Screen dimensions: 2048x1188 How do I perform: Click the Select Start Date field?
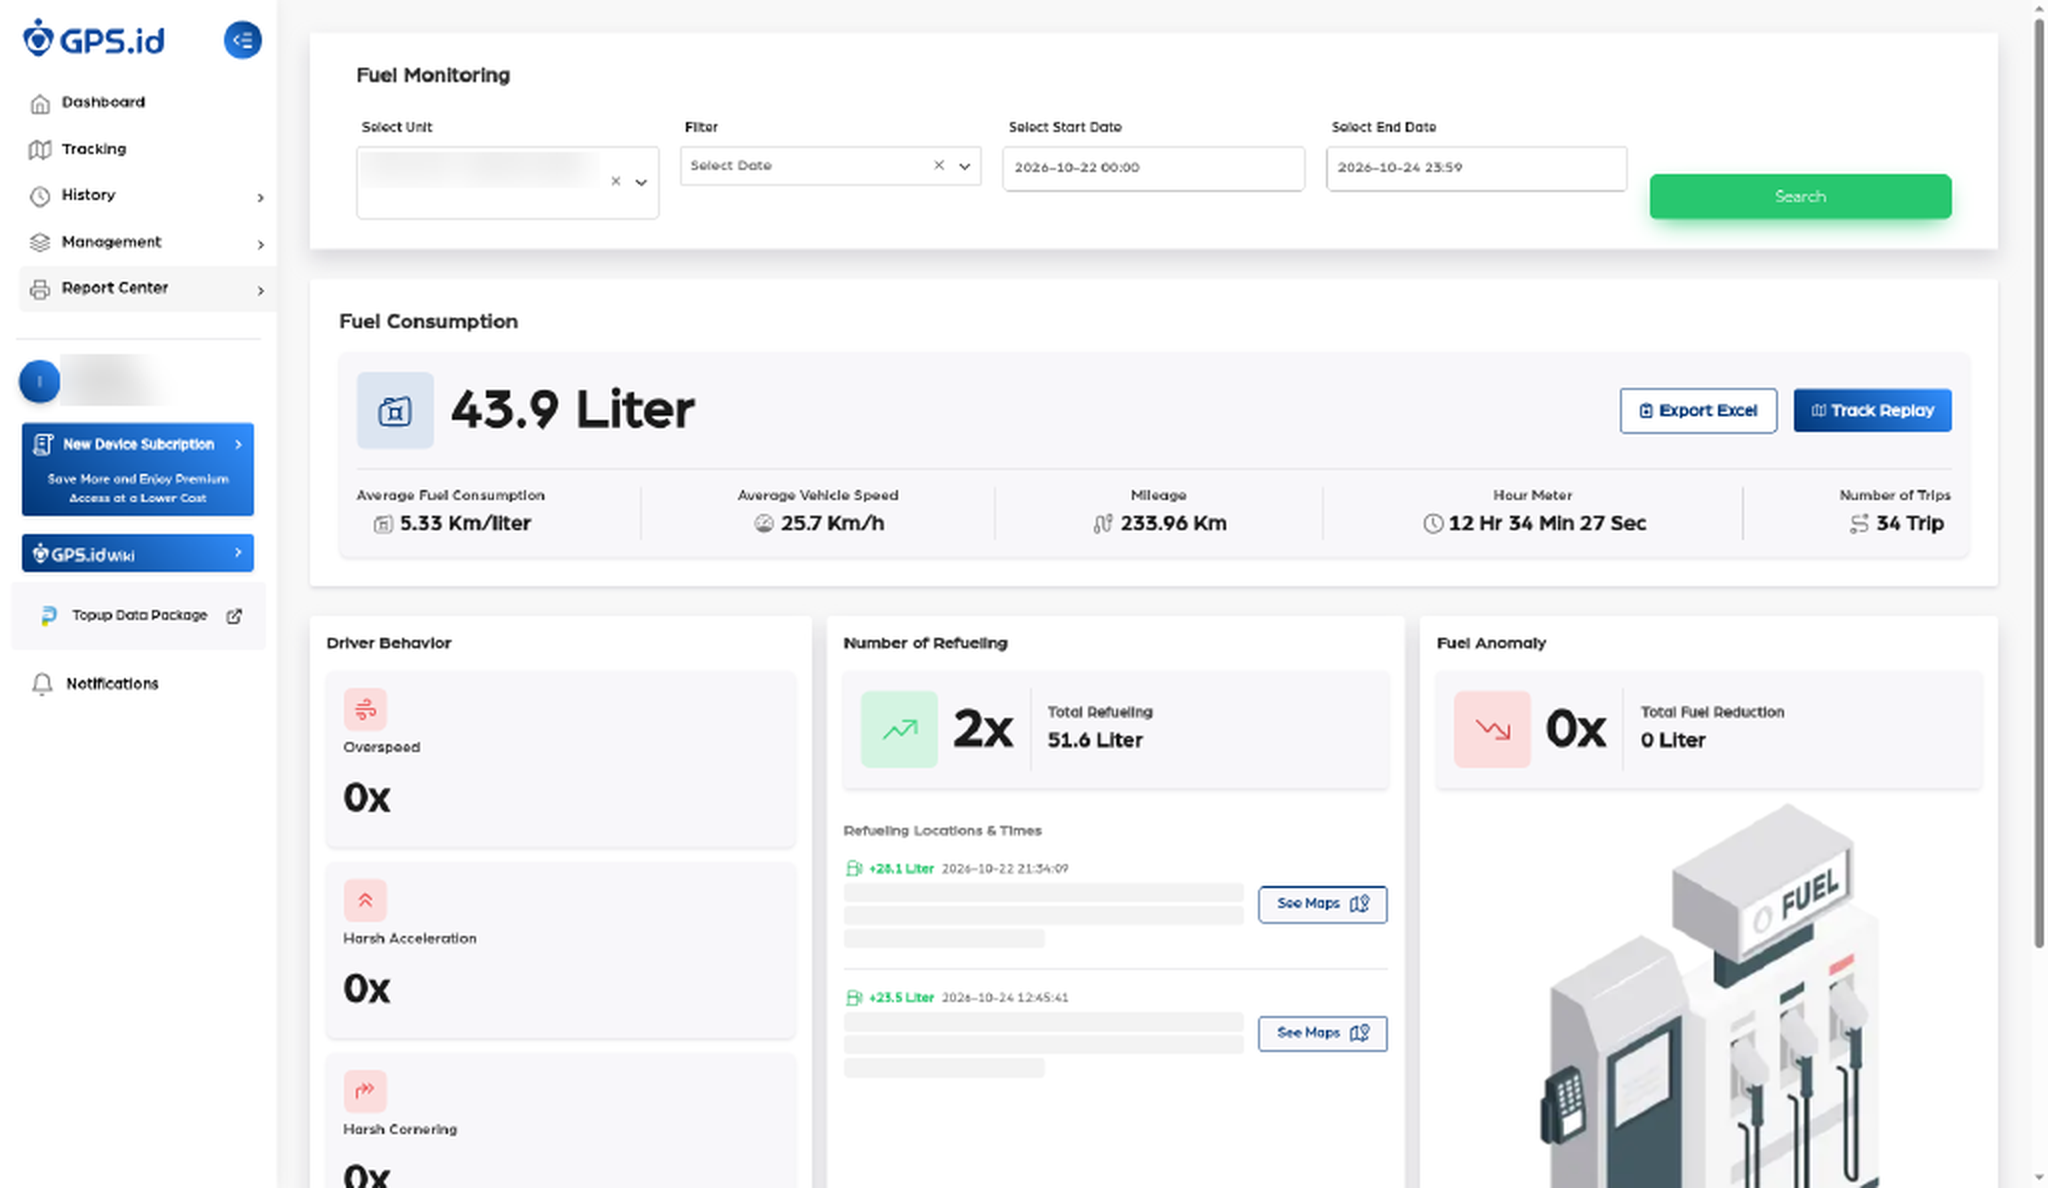click(1153, 168)
